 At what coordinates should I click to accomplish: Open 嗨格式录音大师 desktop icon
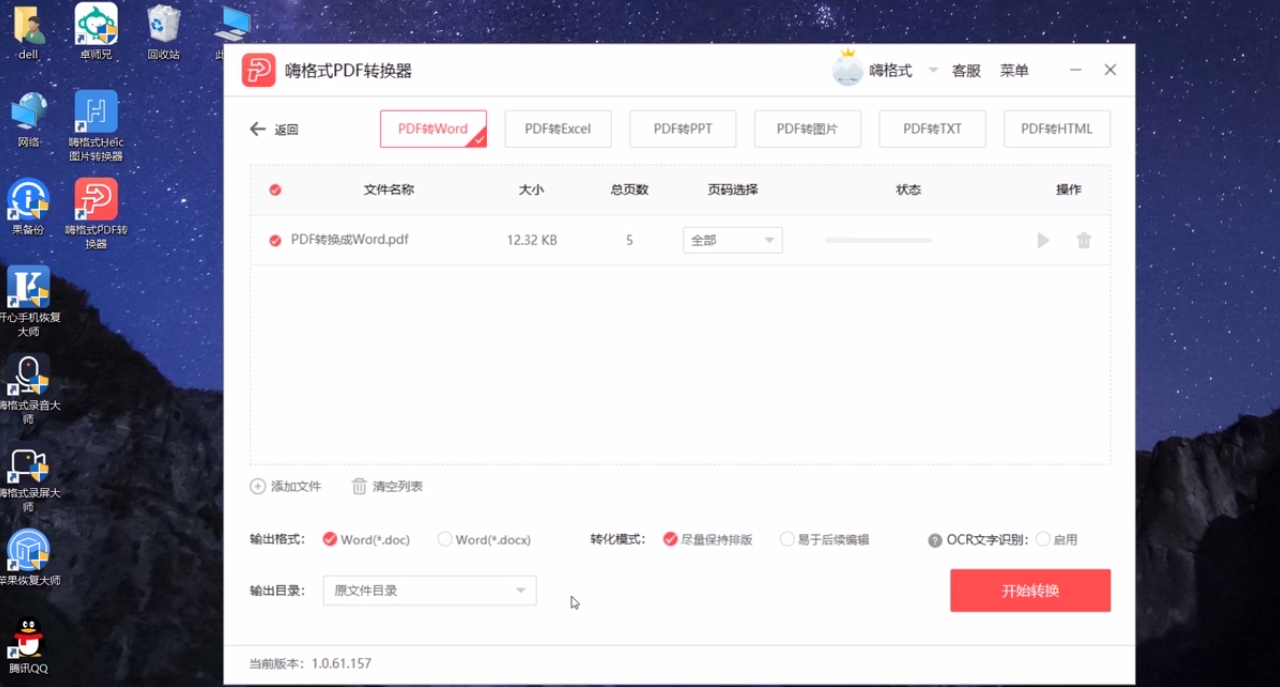pyautogui.click(x=28, y=390)
